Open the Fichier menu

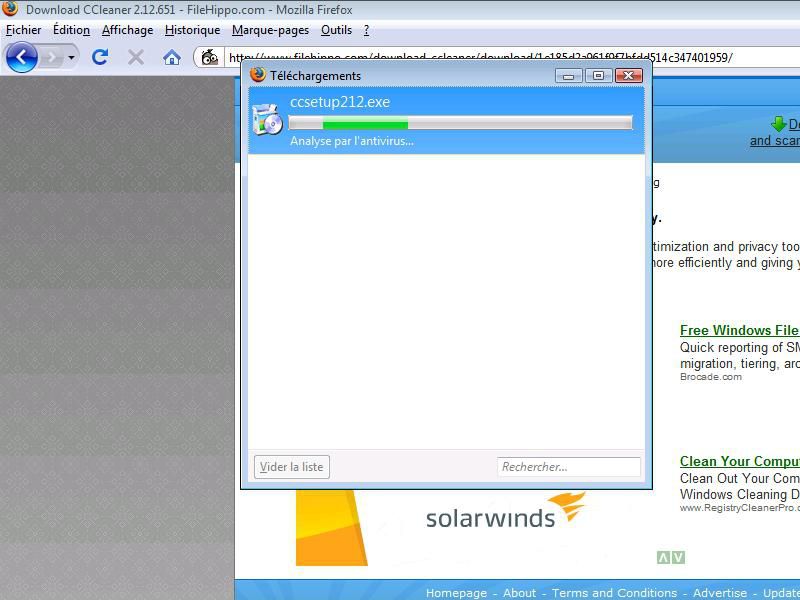[x=23, y=30]
